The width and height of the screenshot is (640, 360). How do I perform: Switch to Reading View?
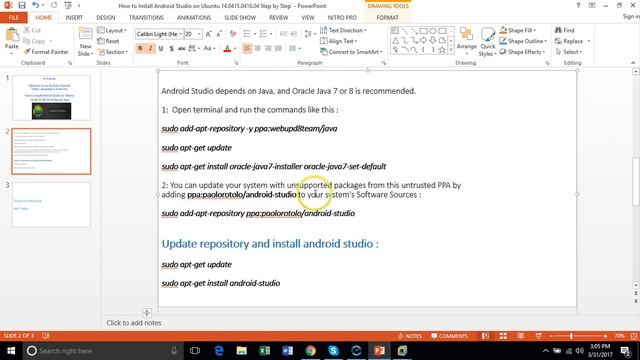pyautogui.click(x=521, y=336)
